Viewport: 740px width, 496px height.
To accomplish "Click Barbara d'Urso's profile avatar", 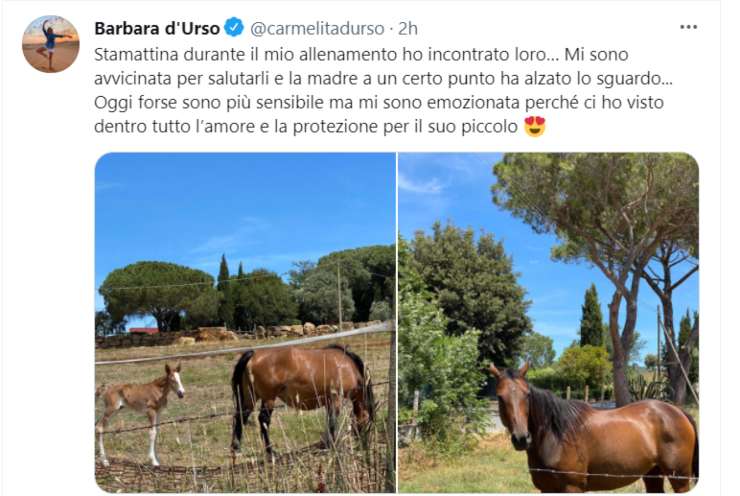I will [50, 44].
